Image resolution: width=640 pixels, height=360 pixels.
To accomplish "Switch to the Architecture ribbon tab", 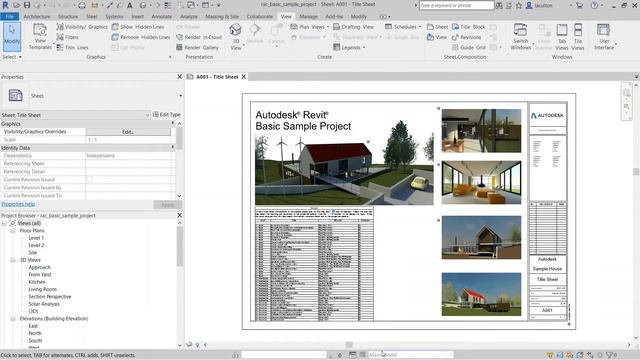I will tap(37, 16).
